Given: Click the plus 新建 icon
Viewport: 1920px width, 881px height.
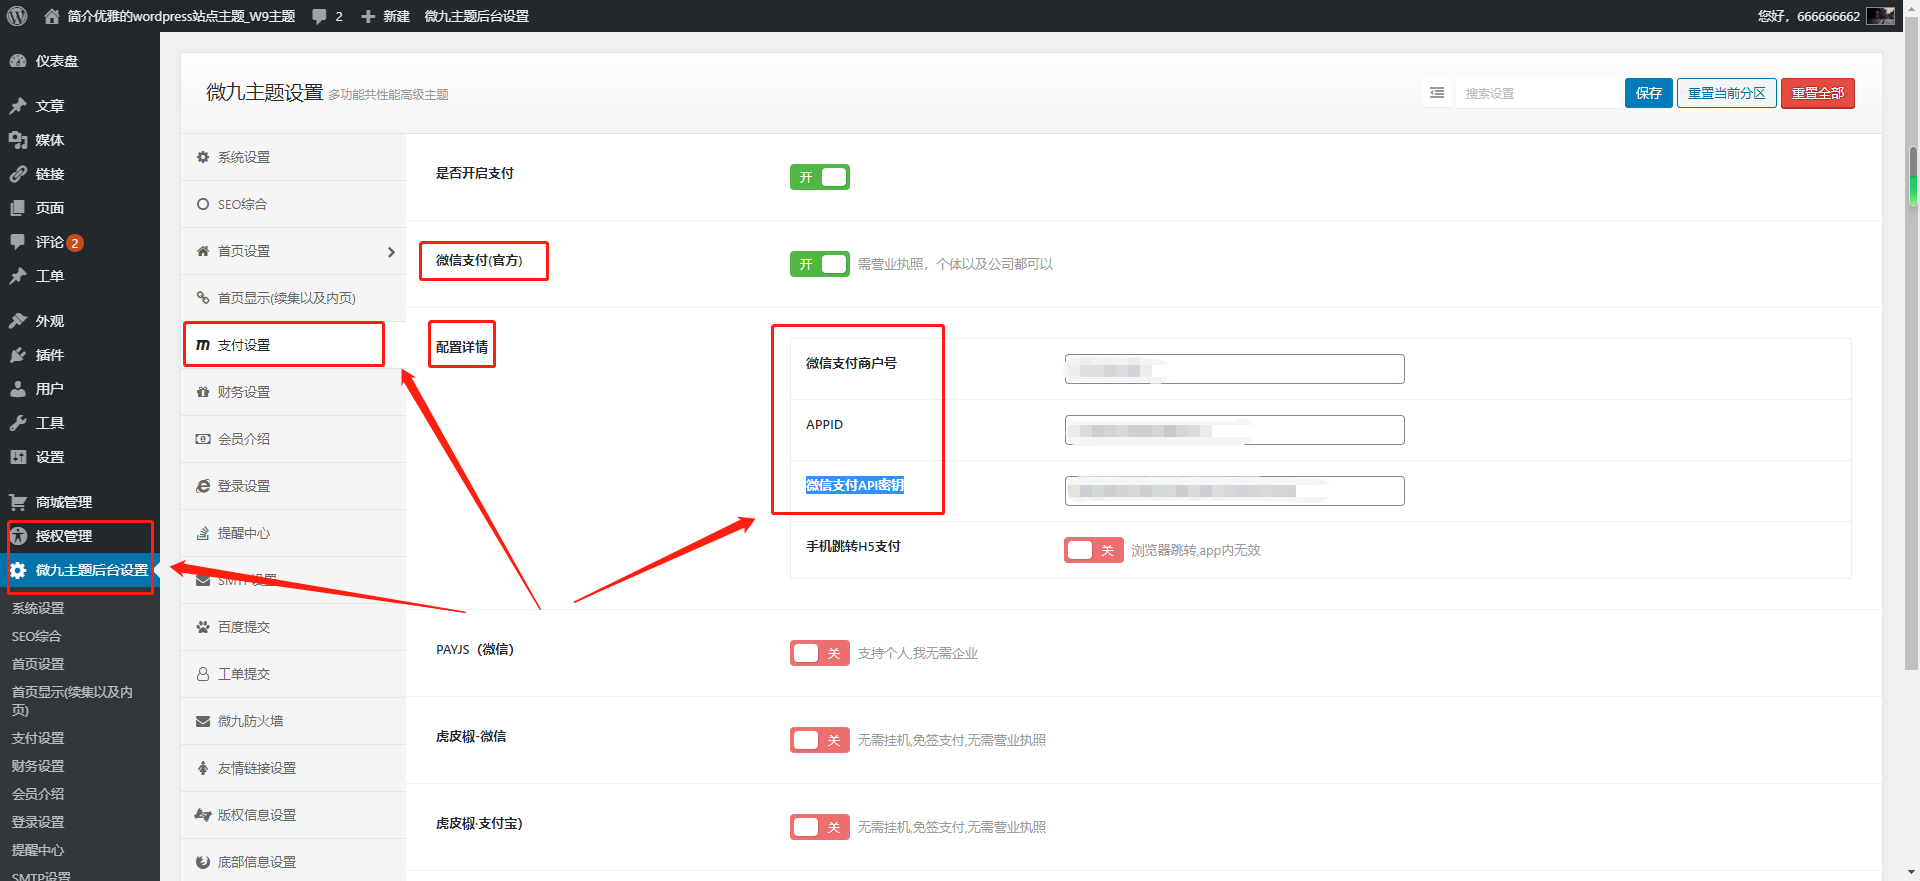Looking at the screenshot, I should (x=368, y=16).
